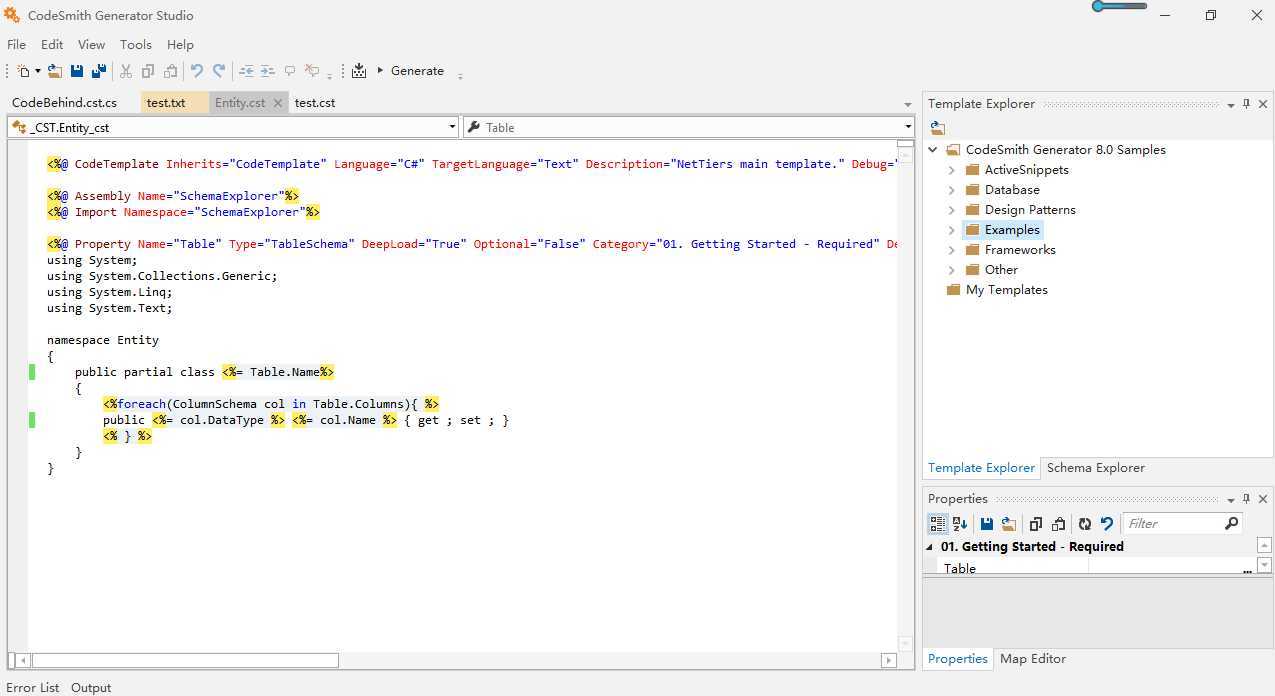Expand the Other folder
The width and height of the screenshot is (1275, 696).
click(x=952, y=270)
